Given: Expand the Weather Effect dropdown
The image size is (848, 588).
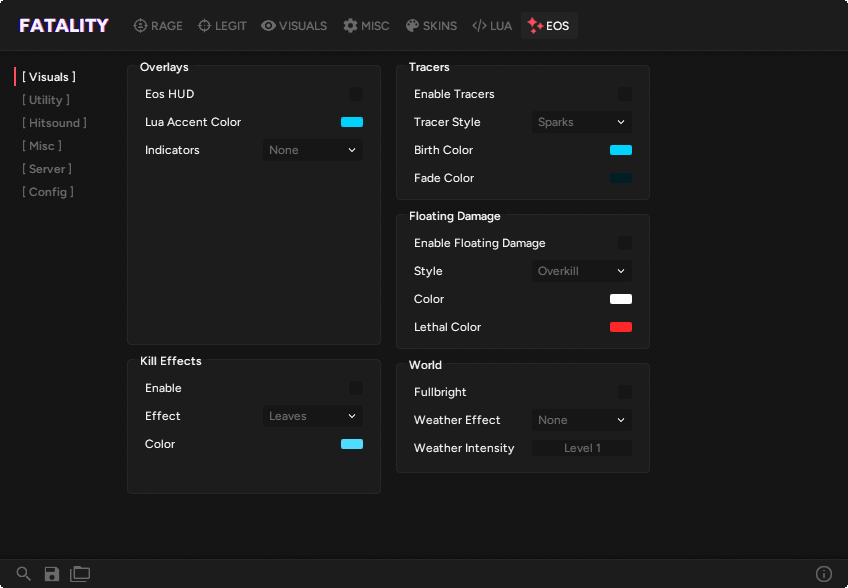Looking at the screenshot, I should pyautogui.click(x=581, y=420).
